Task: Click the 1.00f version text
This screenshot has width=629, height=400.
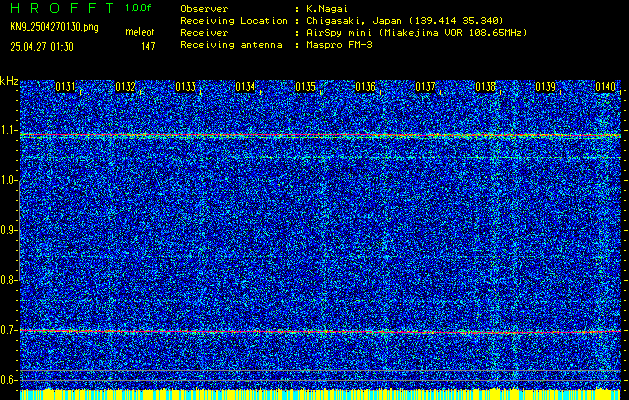Action: click(138, 8)
